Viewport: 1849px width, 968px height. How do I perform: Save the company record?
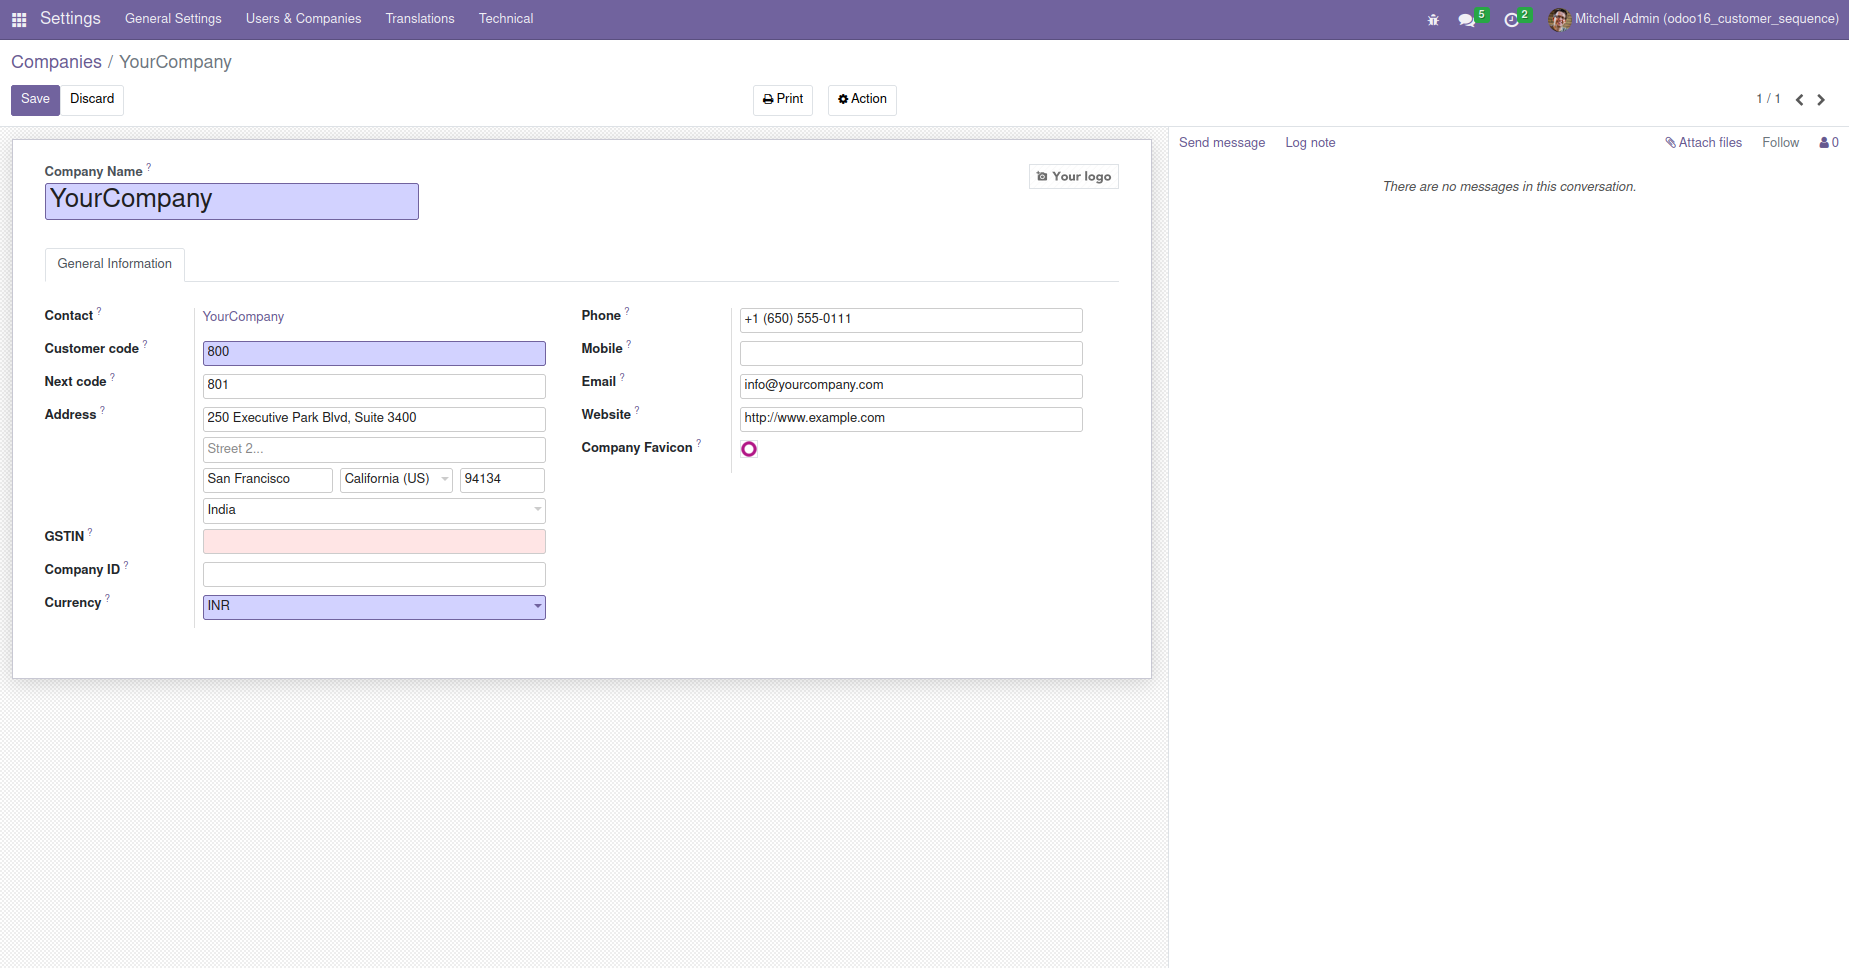coord(35,100)
